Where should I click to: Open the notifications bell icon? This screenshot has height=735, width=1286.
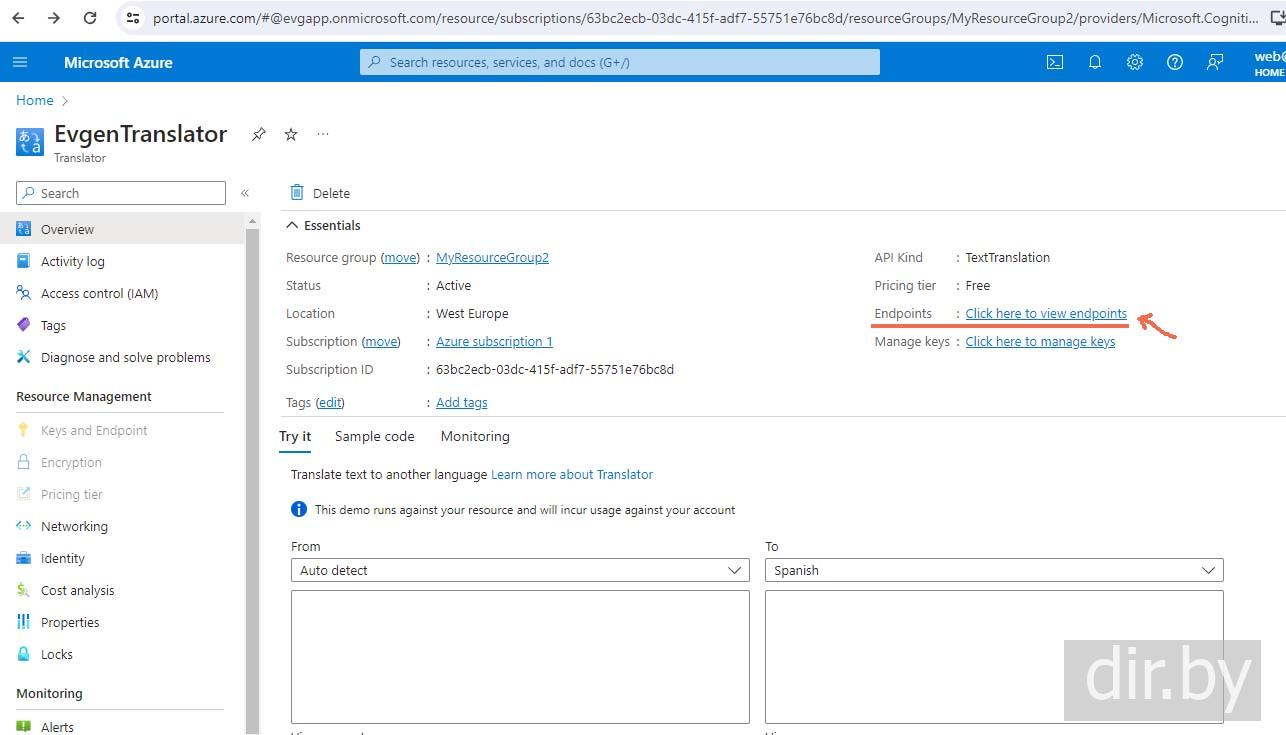[x=1095, y=62]
